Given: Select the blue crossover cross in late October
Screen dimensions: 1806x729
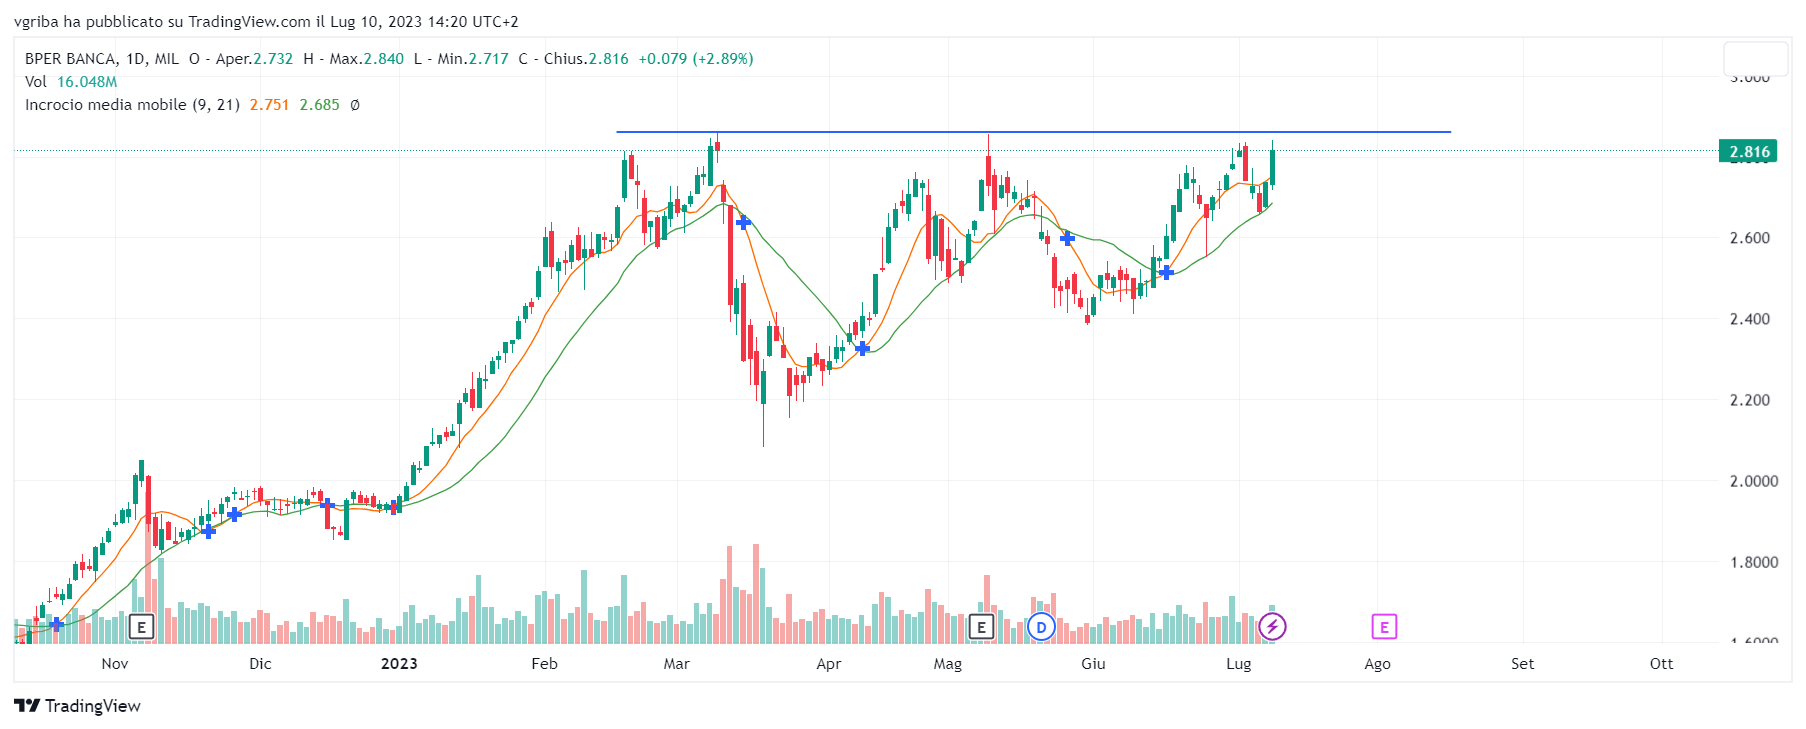Looking at the screenshot, I should [56, 624].
